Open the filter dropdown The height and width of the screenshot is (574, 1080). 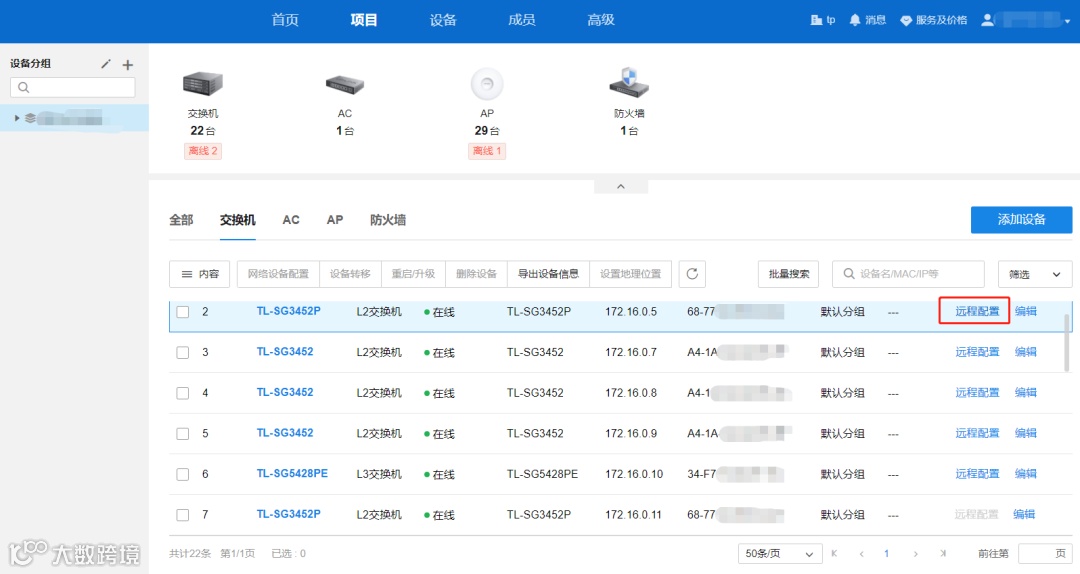(1035, 274)
